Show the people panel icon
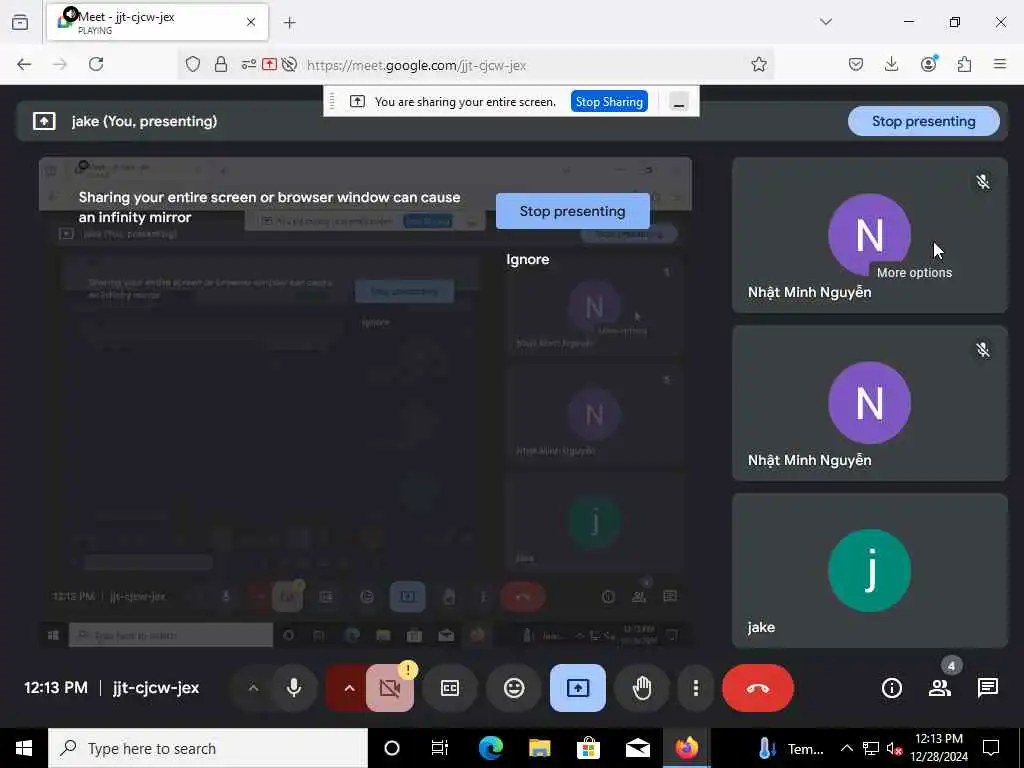The height and width of the screenshot is (768, 1024). tap(940, 688)
